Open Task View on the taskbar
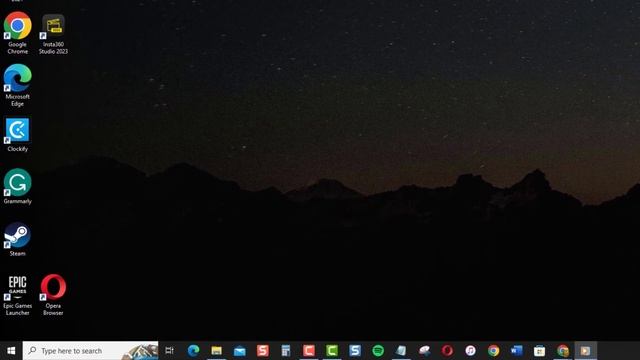Screen dimensions: 640x360 pyautogui.click(x=169, y=351)
